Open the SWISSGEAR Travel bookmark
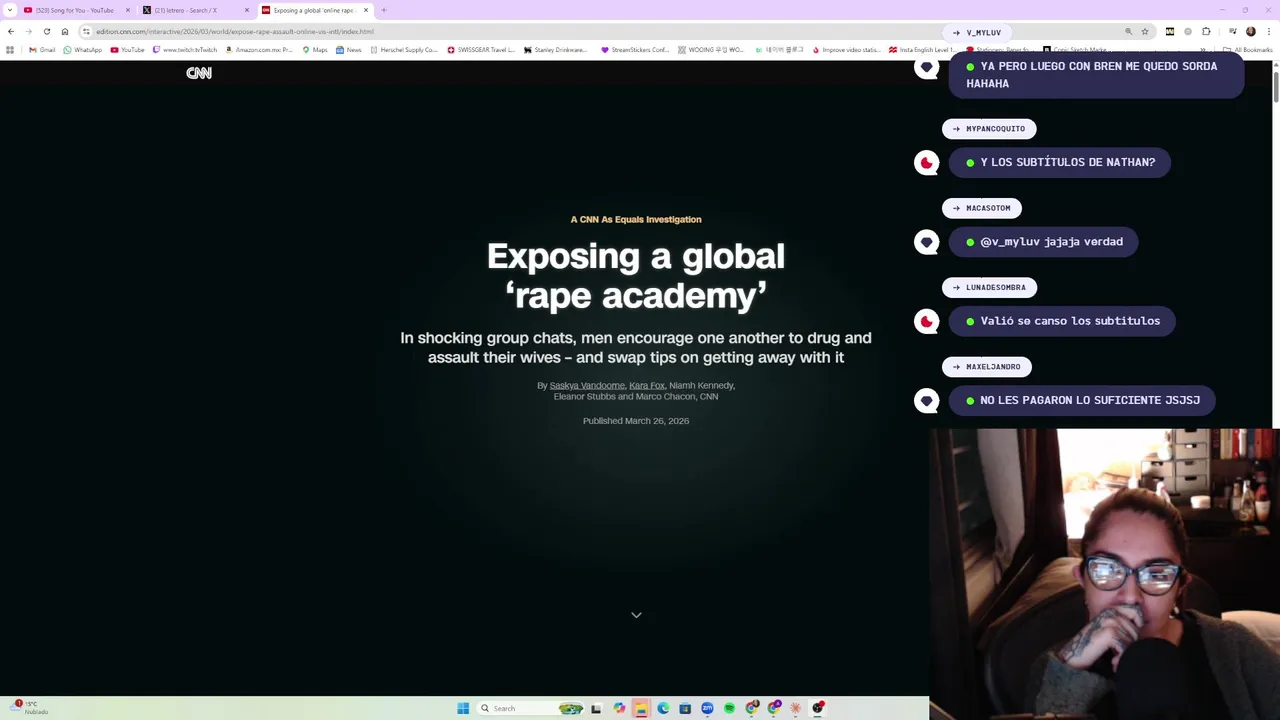 coord(482,50)
